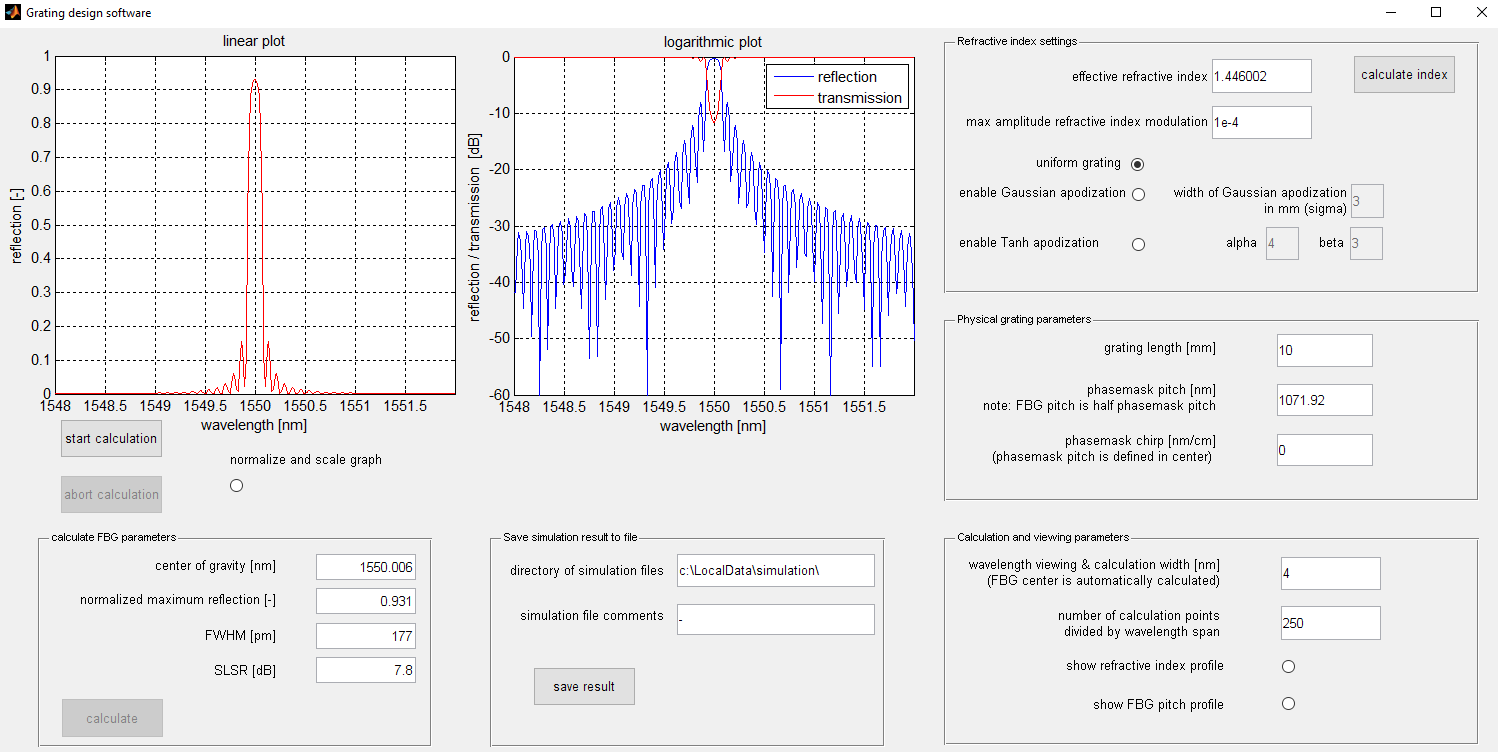This screenshot has width=1498, height=752.
Task: Select the max amplitude refractive index modulation field
Action: point(1262,122)
